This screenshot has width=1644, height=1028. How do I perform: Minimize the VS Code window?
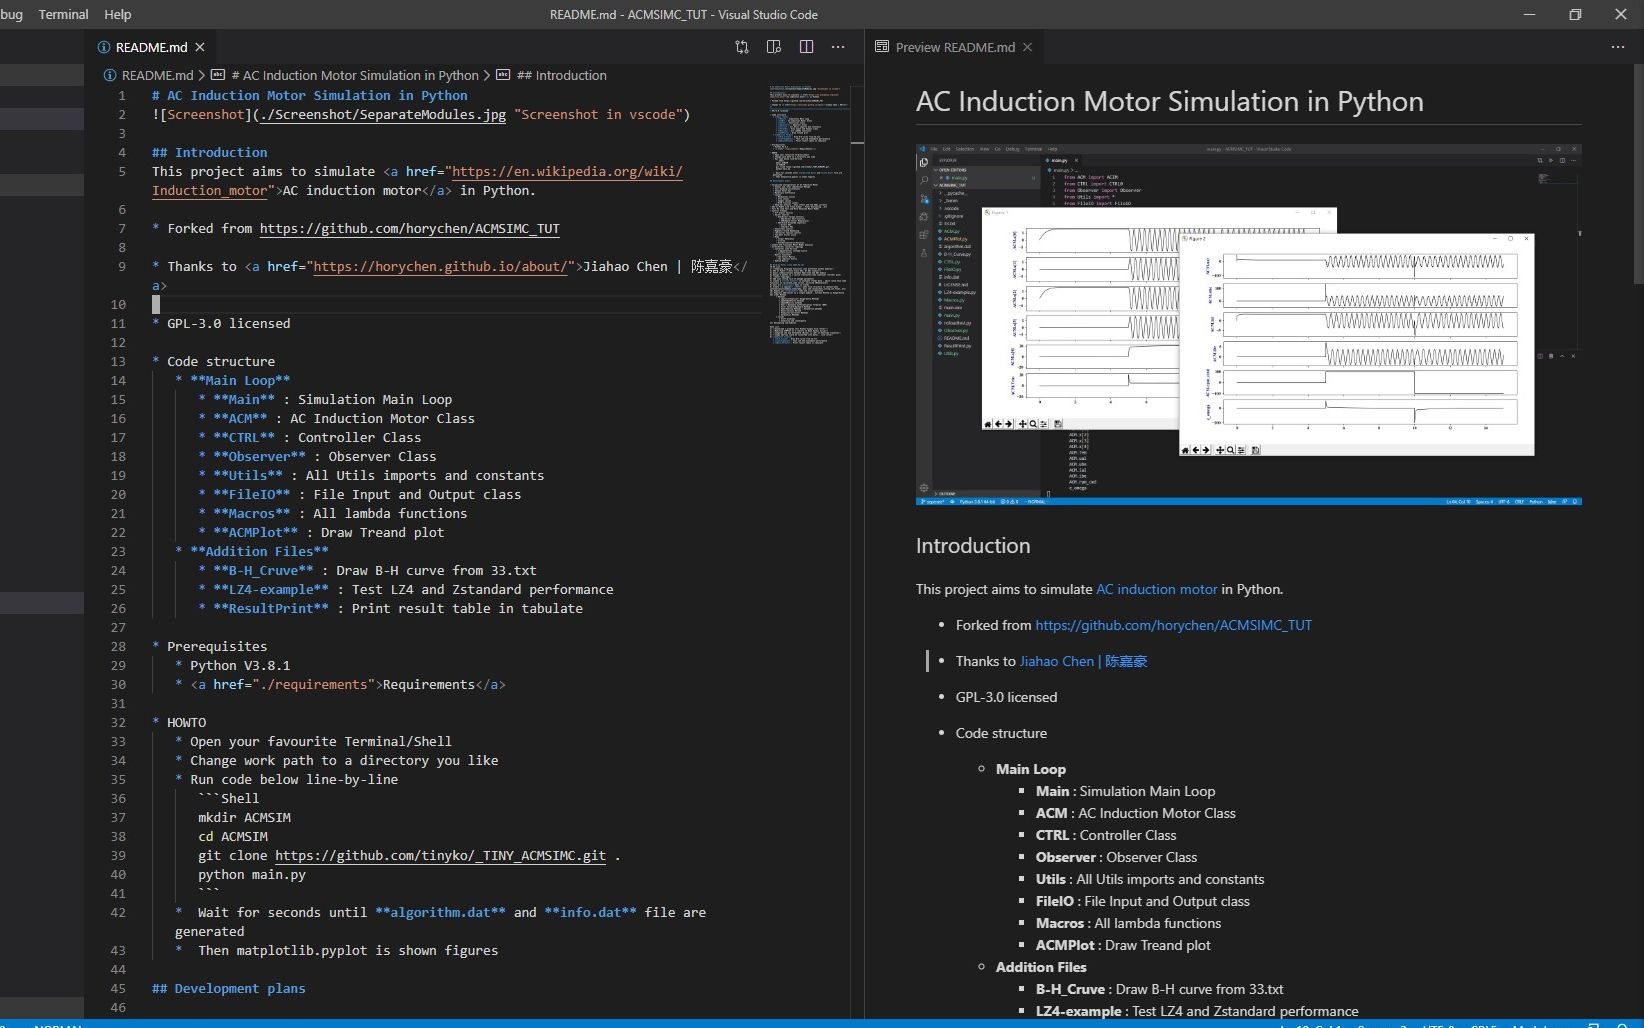[x=1529, y=14]
